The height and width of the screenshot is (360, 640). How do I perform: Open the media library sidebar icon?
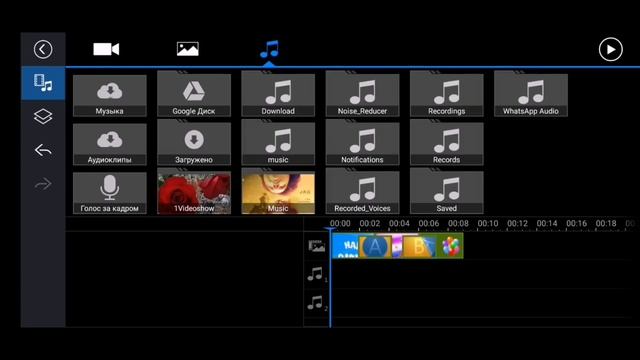pos(43,83)
